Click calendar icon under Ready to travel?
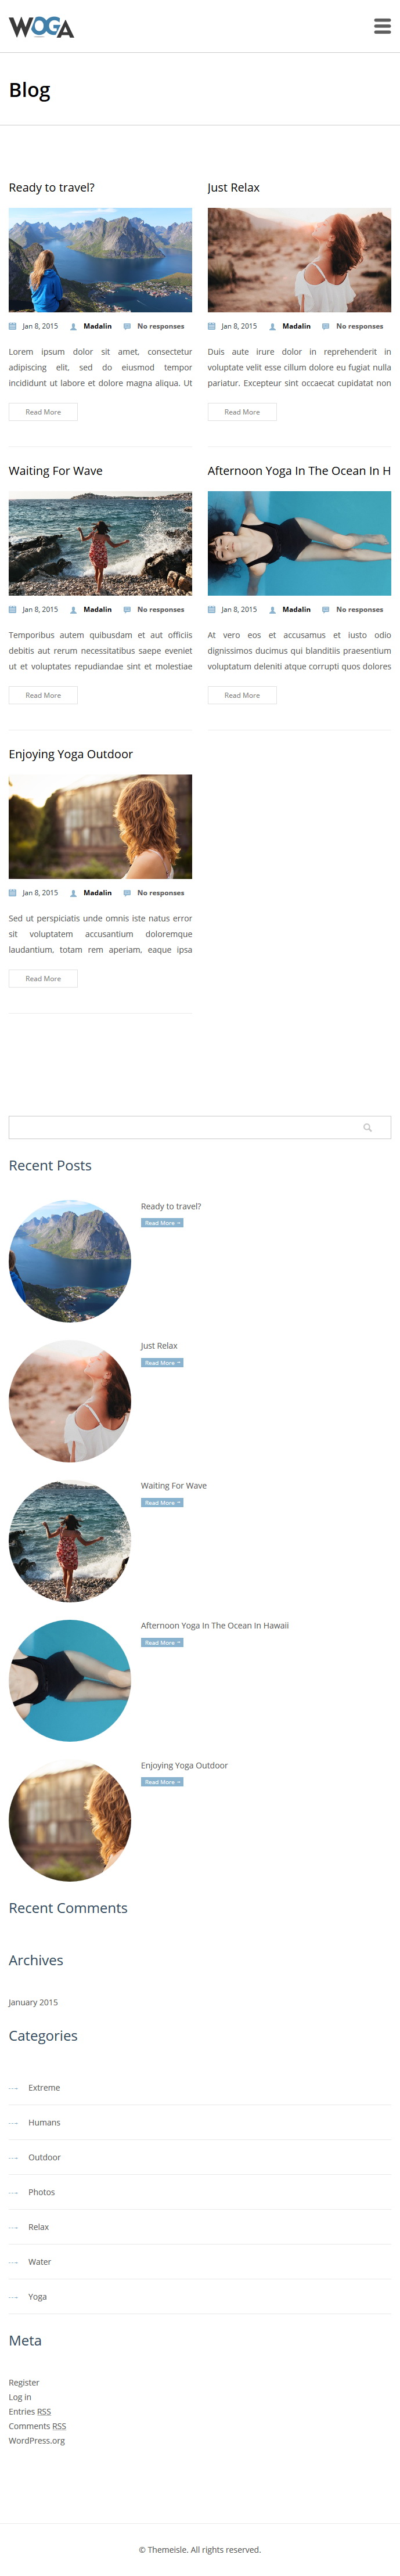This screenshot has height=2576, width=400. (x=13, y=326)
